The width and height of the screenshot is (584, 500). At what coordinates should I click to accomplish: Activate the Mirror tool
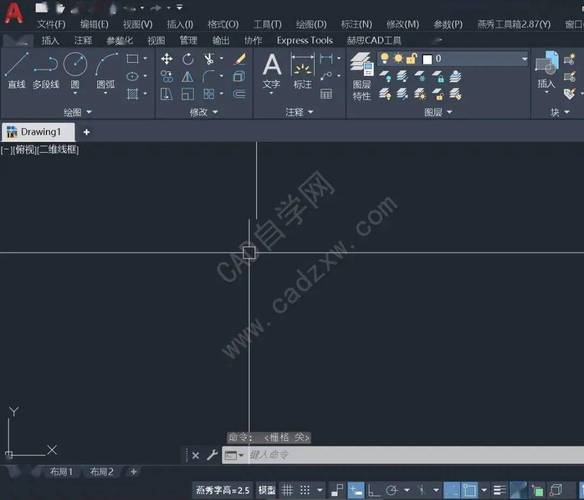point(188,76)
